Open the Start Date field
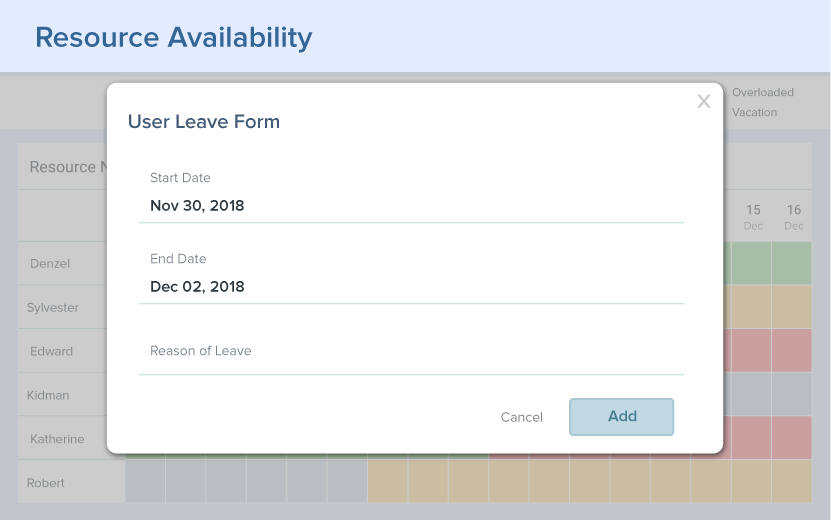 410,206
